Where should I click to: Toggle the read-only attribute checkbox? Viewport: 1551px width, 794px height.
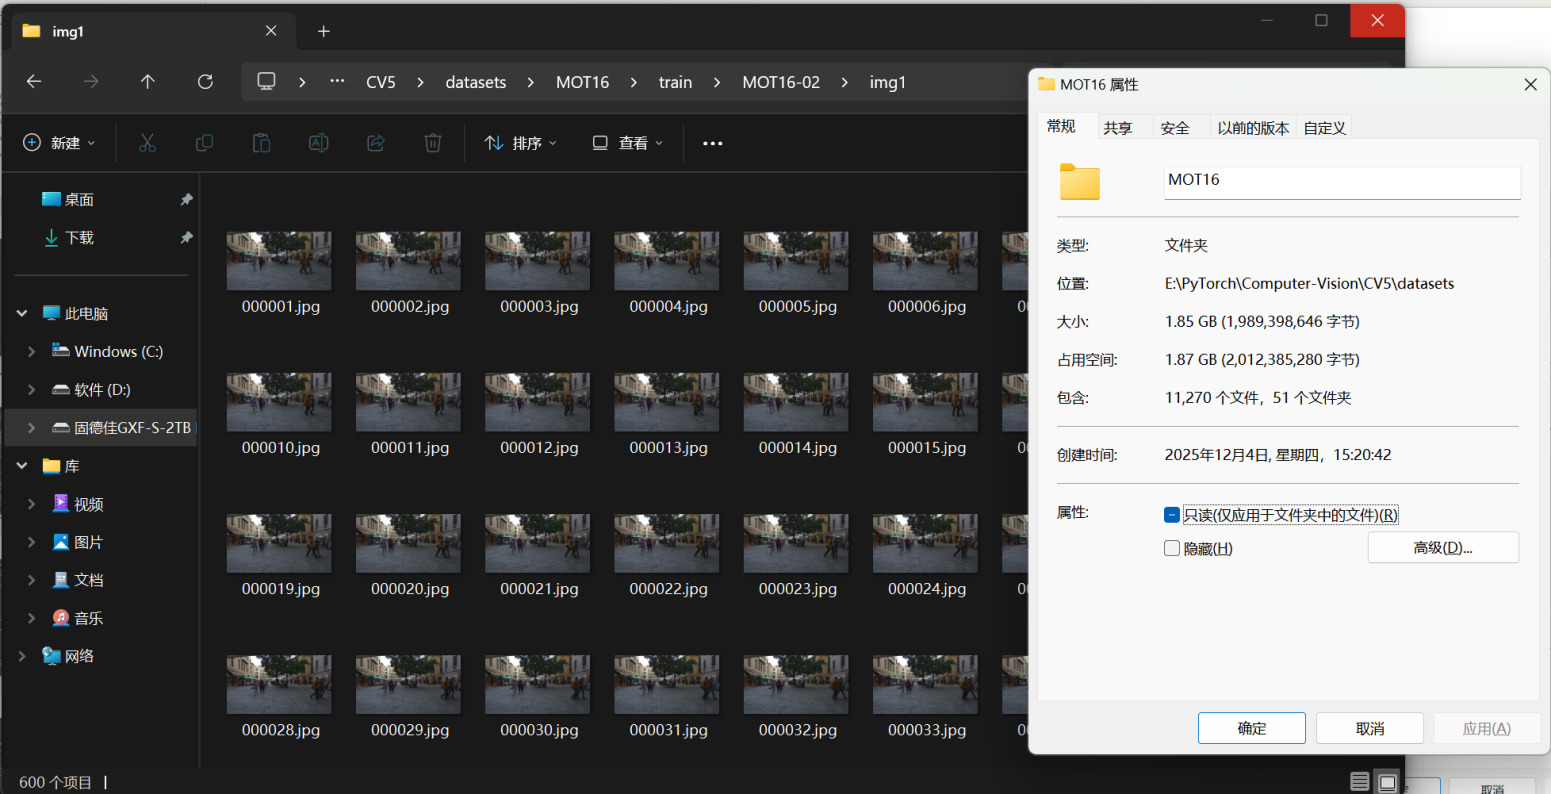[1172, 515]
